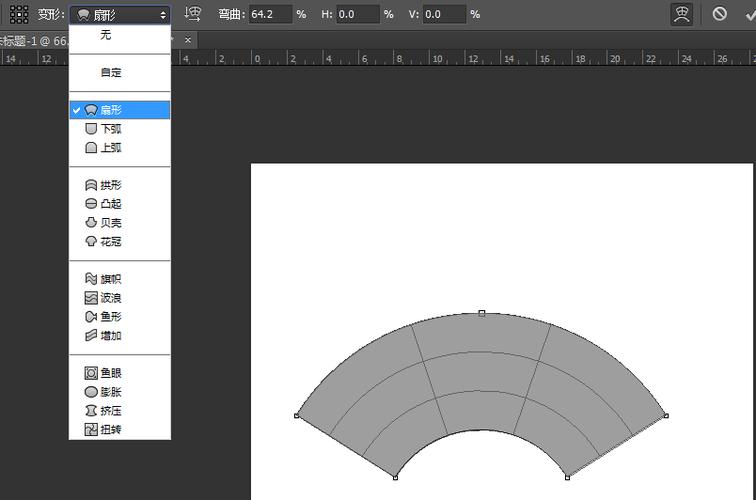
Task: Select the 鱼形 fish warp style
Action: [x=110, y=317]
